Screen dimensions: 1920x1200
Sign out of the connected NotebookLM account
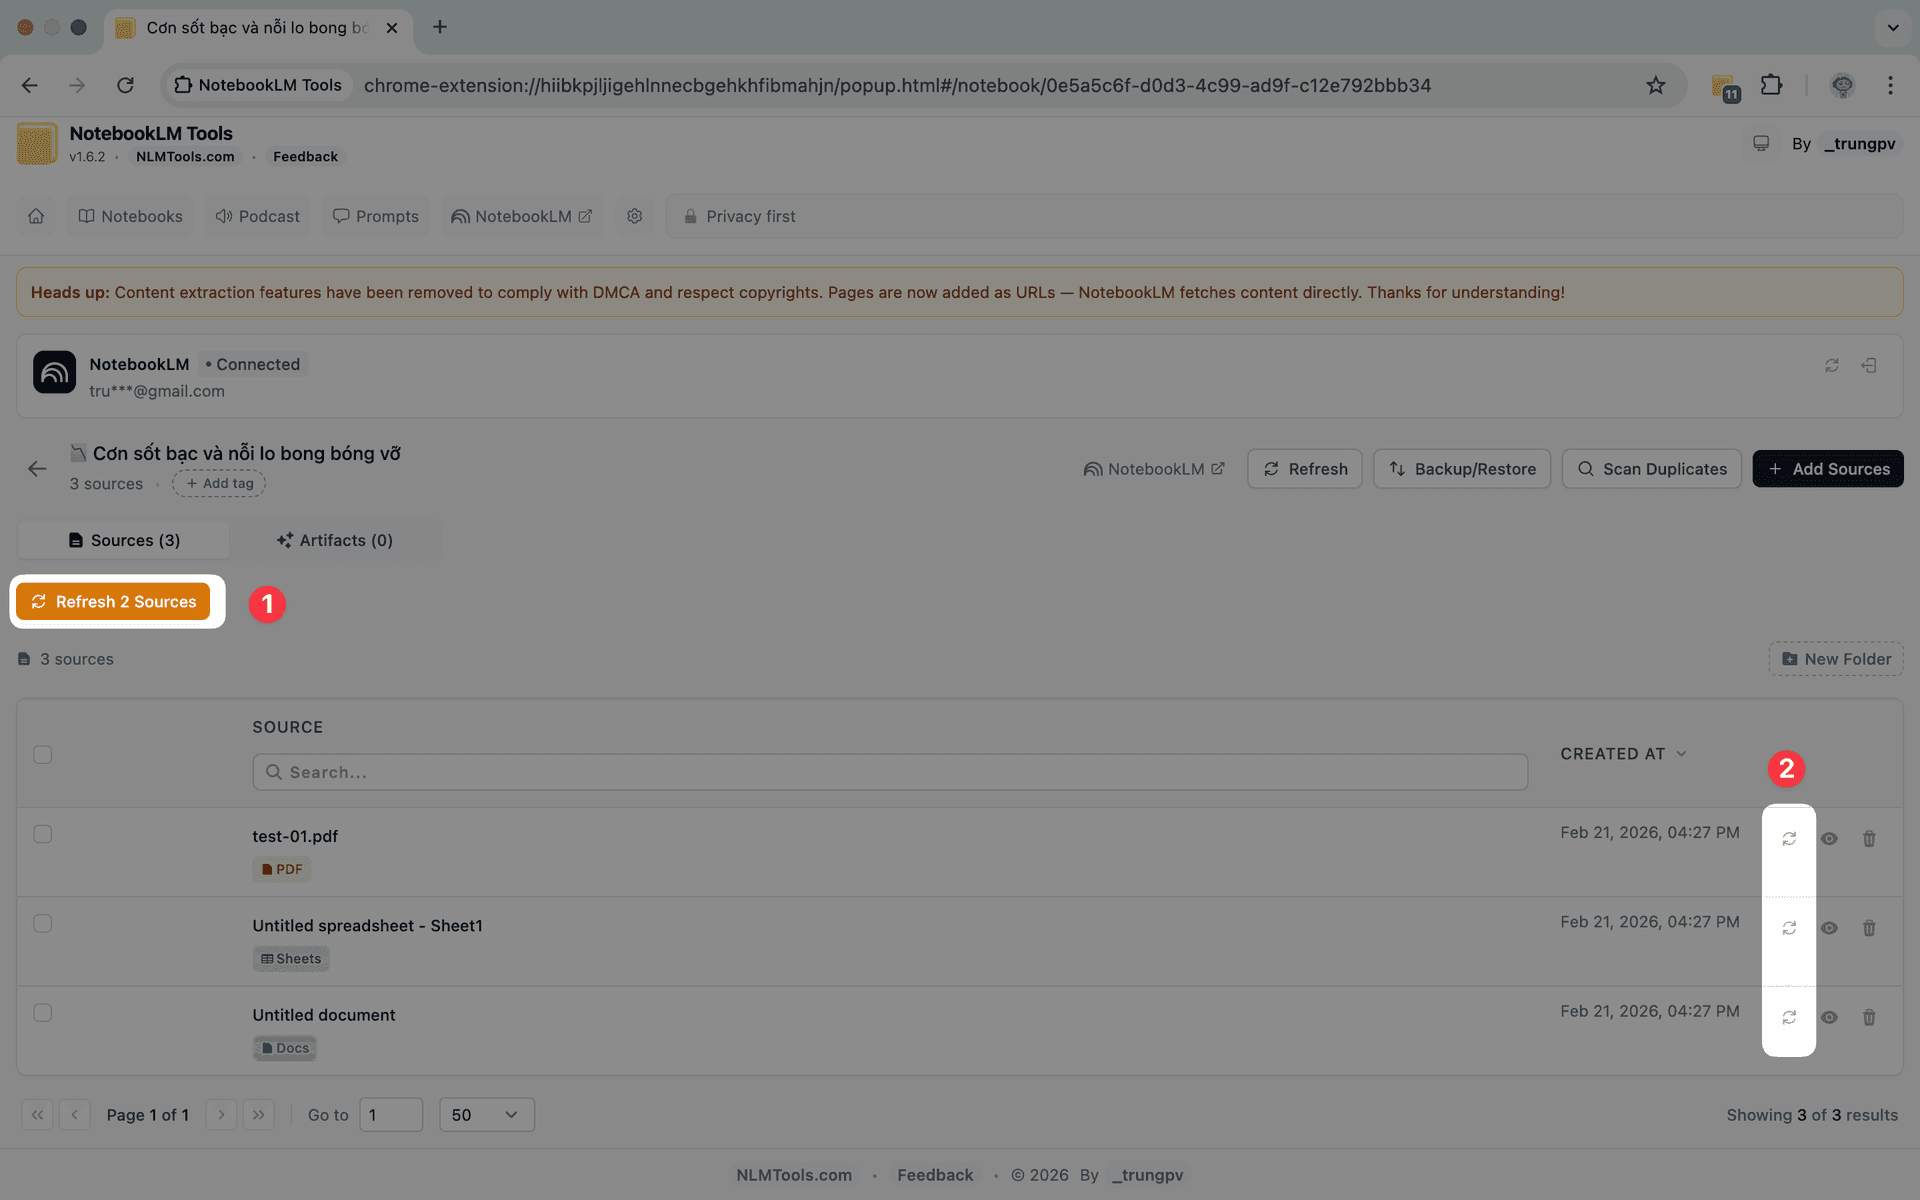[1869, 365]
